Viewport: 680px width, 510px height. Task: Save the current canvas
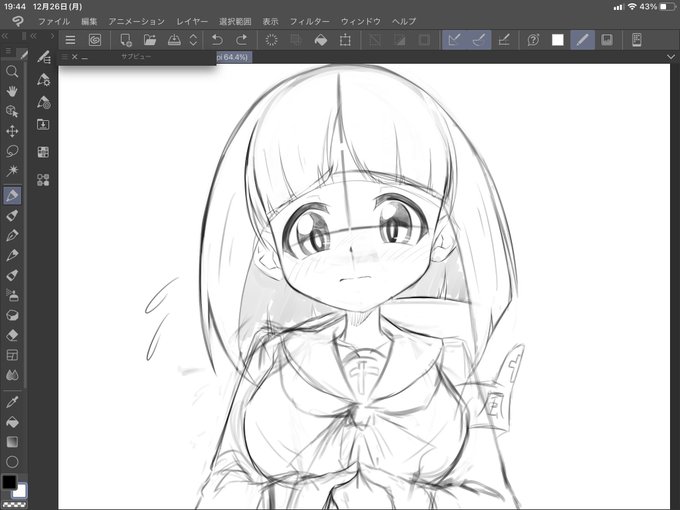174,40
